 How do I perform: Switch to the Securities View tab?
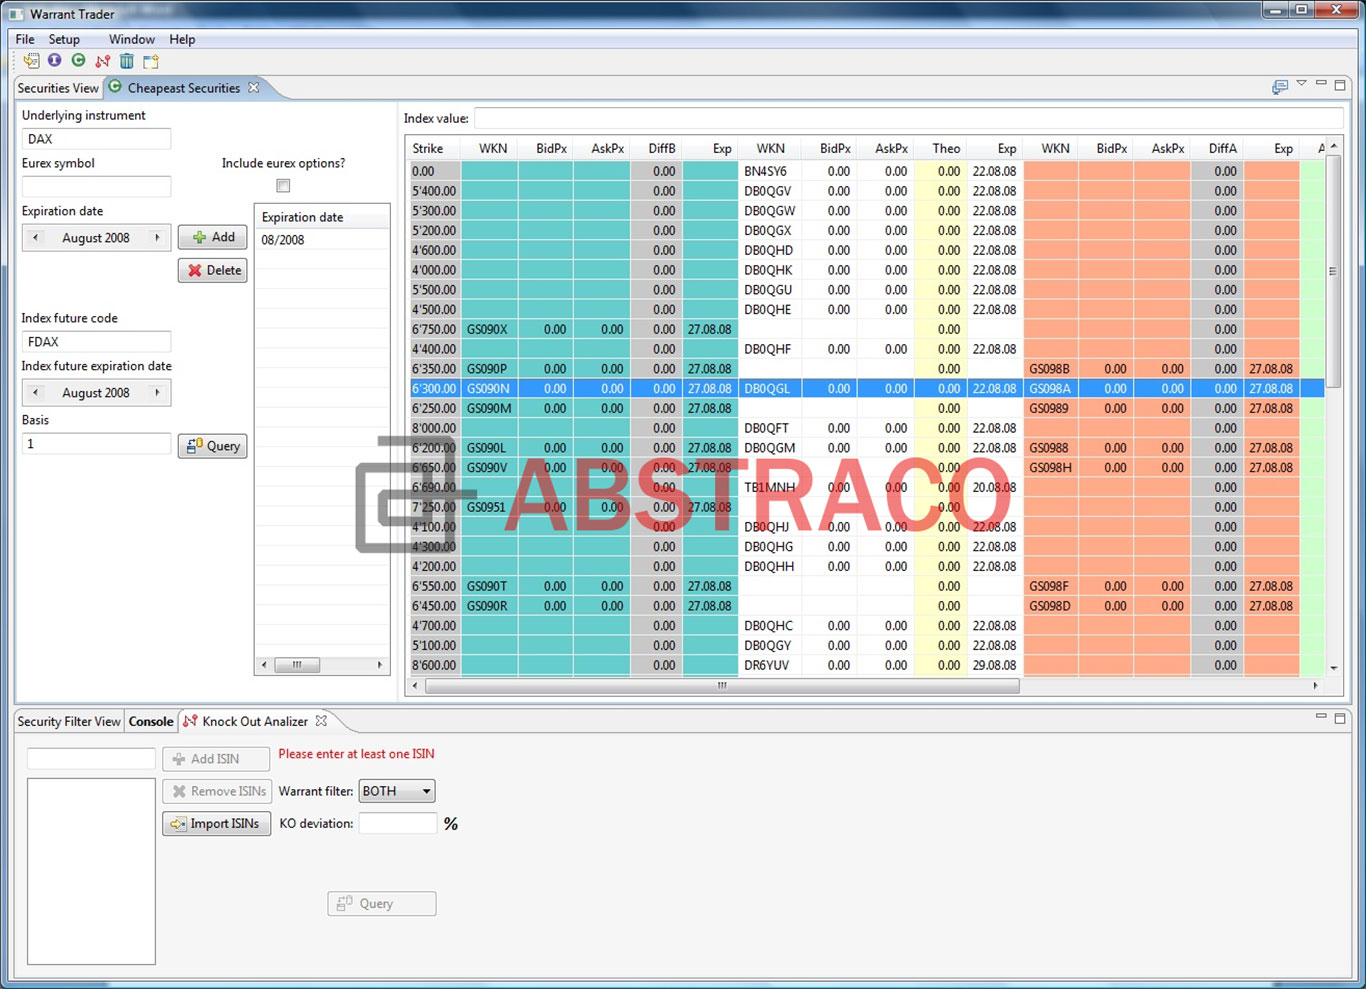pos(57,88)
